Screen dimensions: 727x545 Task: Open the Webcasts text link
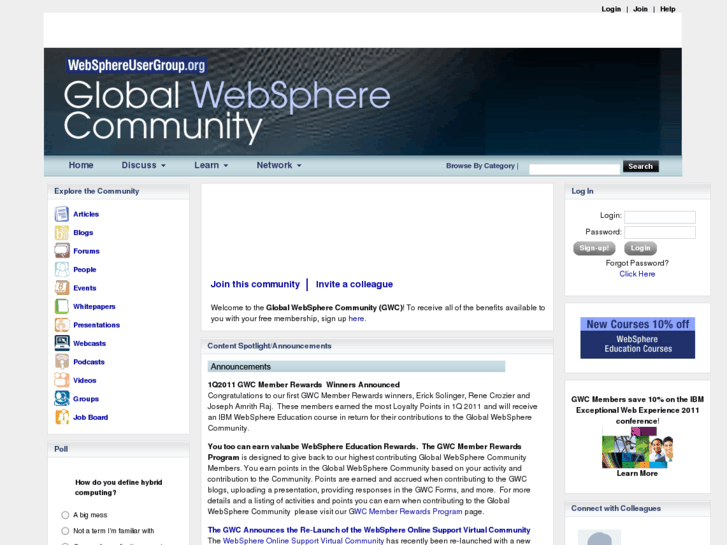point(89,344)
